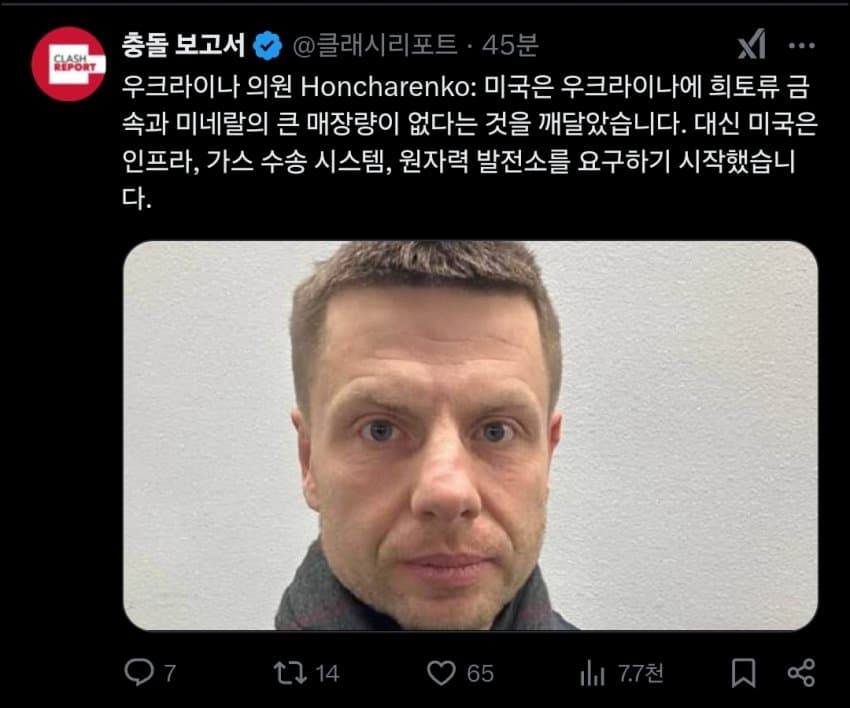The height and width of the screenshot is (708, 850).
Task: Click the reply count 7
Action: pos(170,673)
